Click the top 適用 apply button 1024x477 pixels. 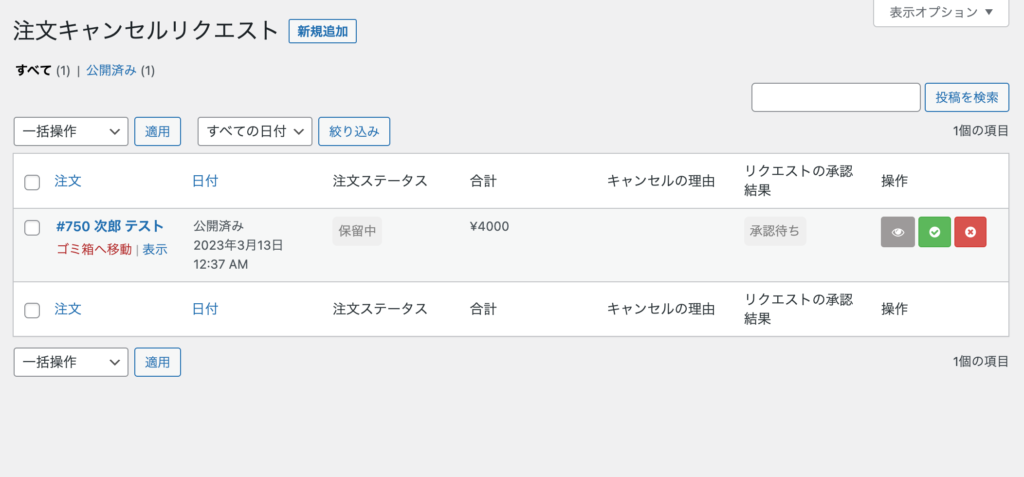[157, 131]
